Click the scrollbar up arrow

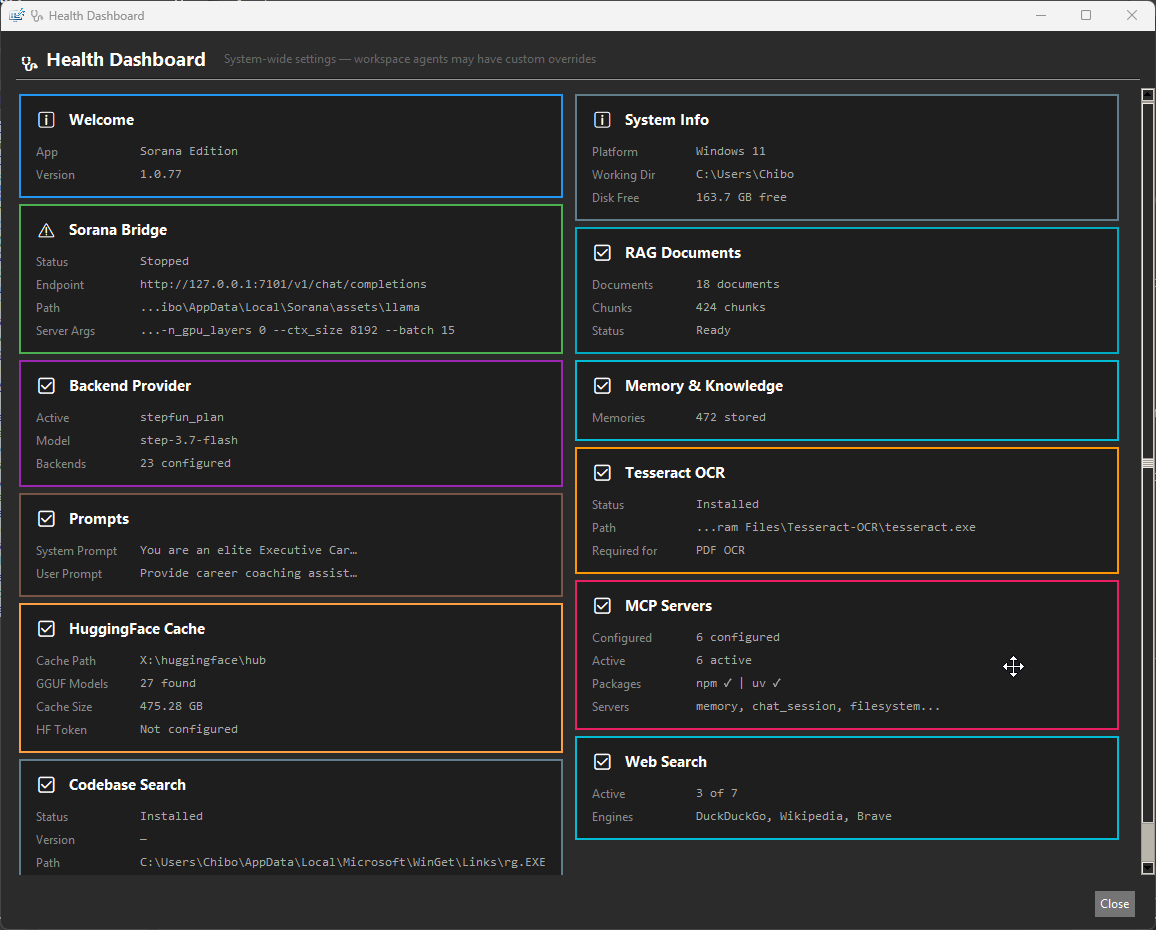(1147, 95)
